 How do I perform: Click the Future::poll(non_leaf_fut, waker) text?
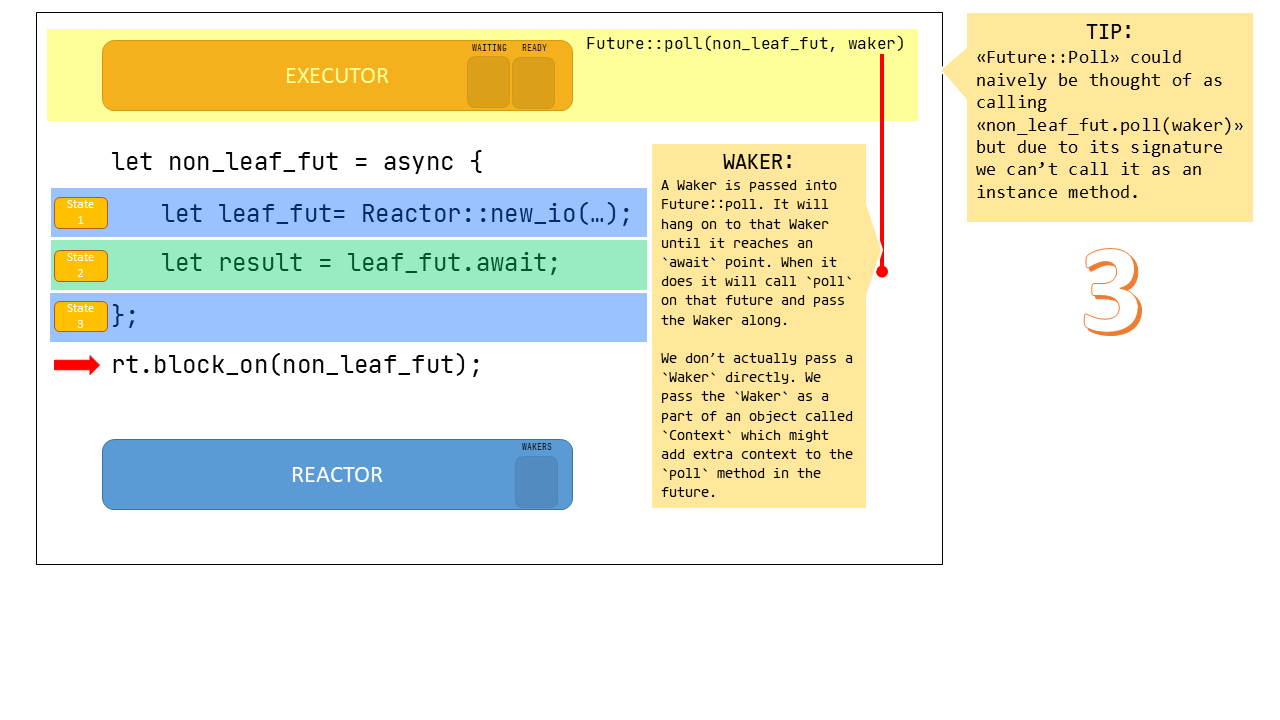[x=745, y=43]
